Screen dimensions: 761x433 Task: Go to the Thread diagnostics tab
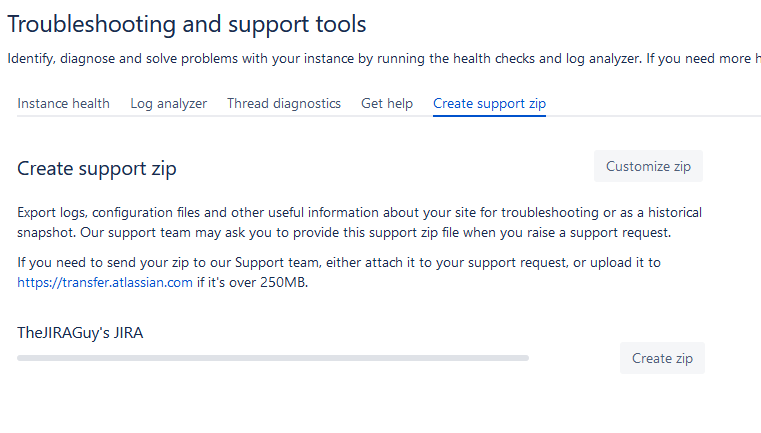[x=283, y=103]
